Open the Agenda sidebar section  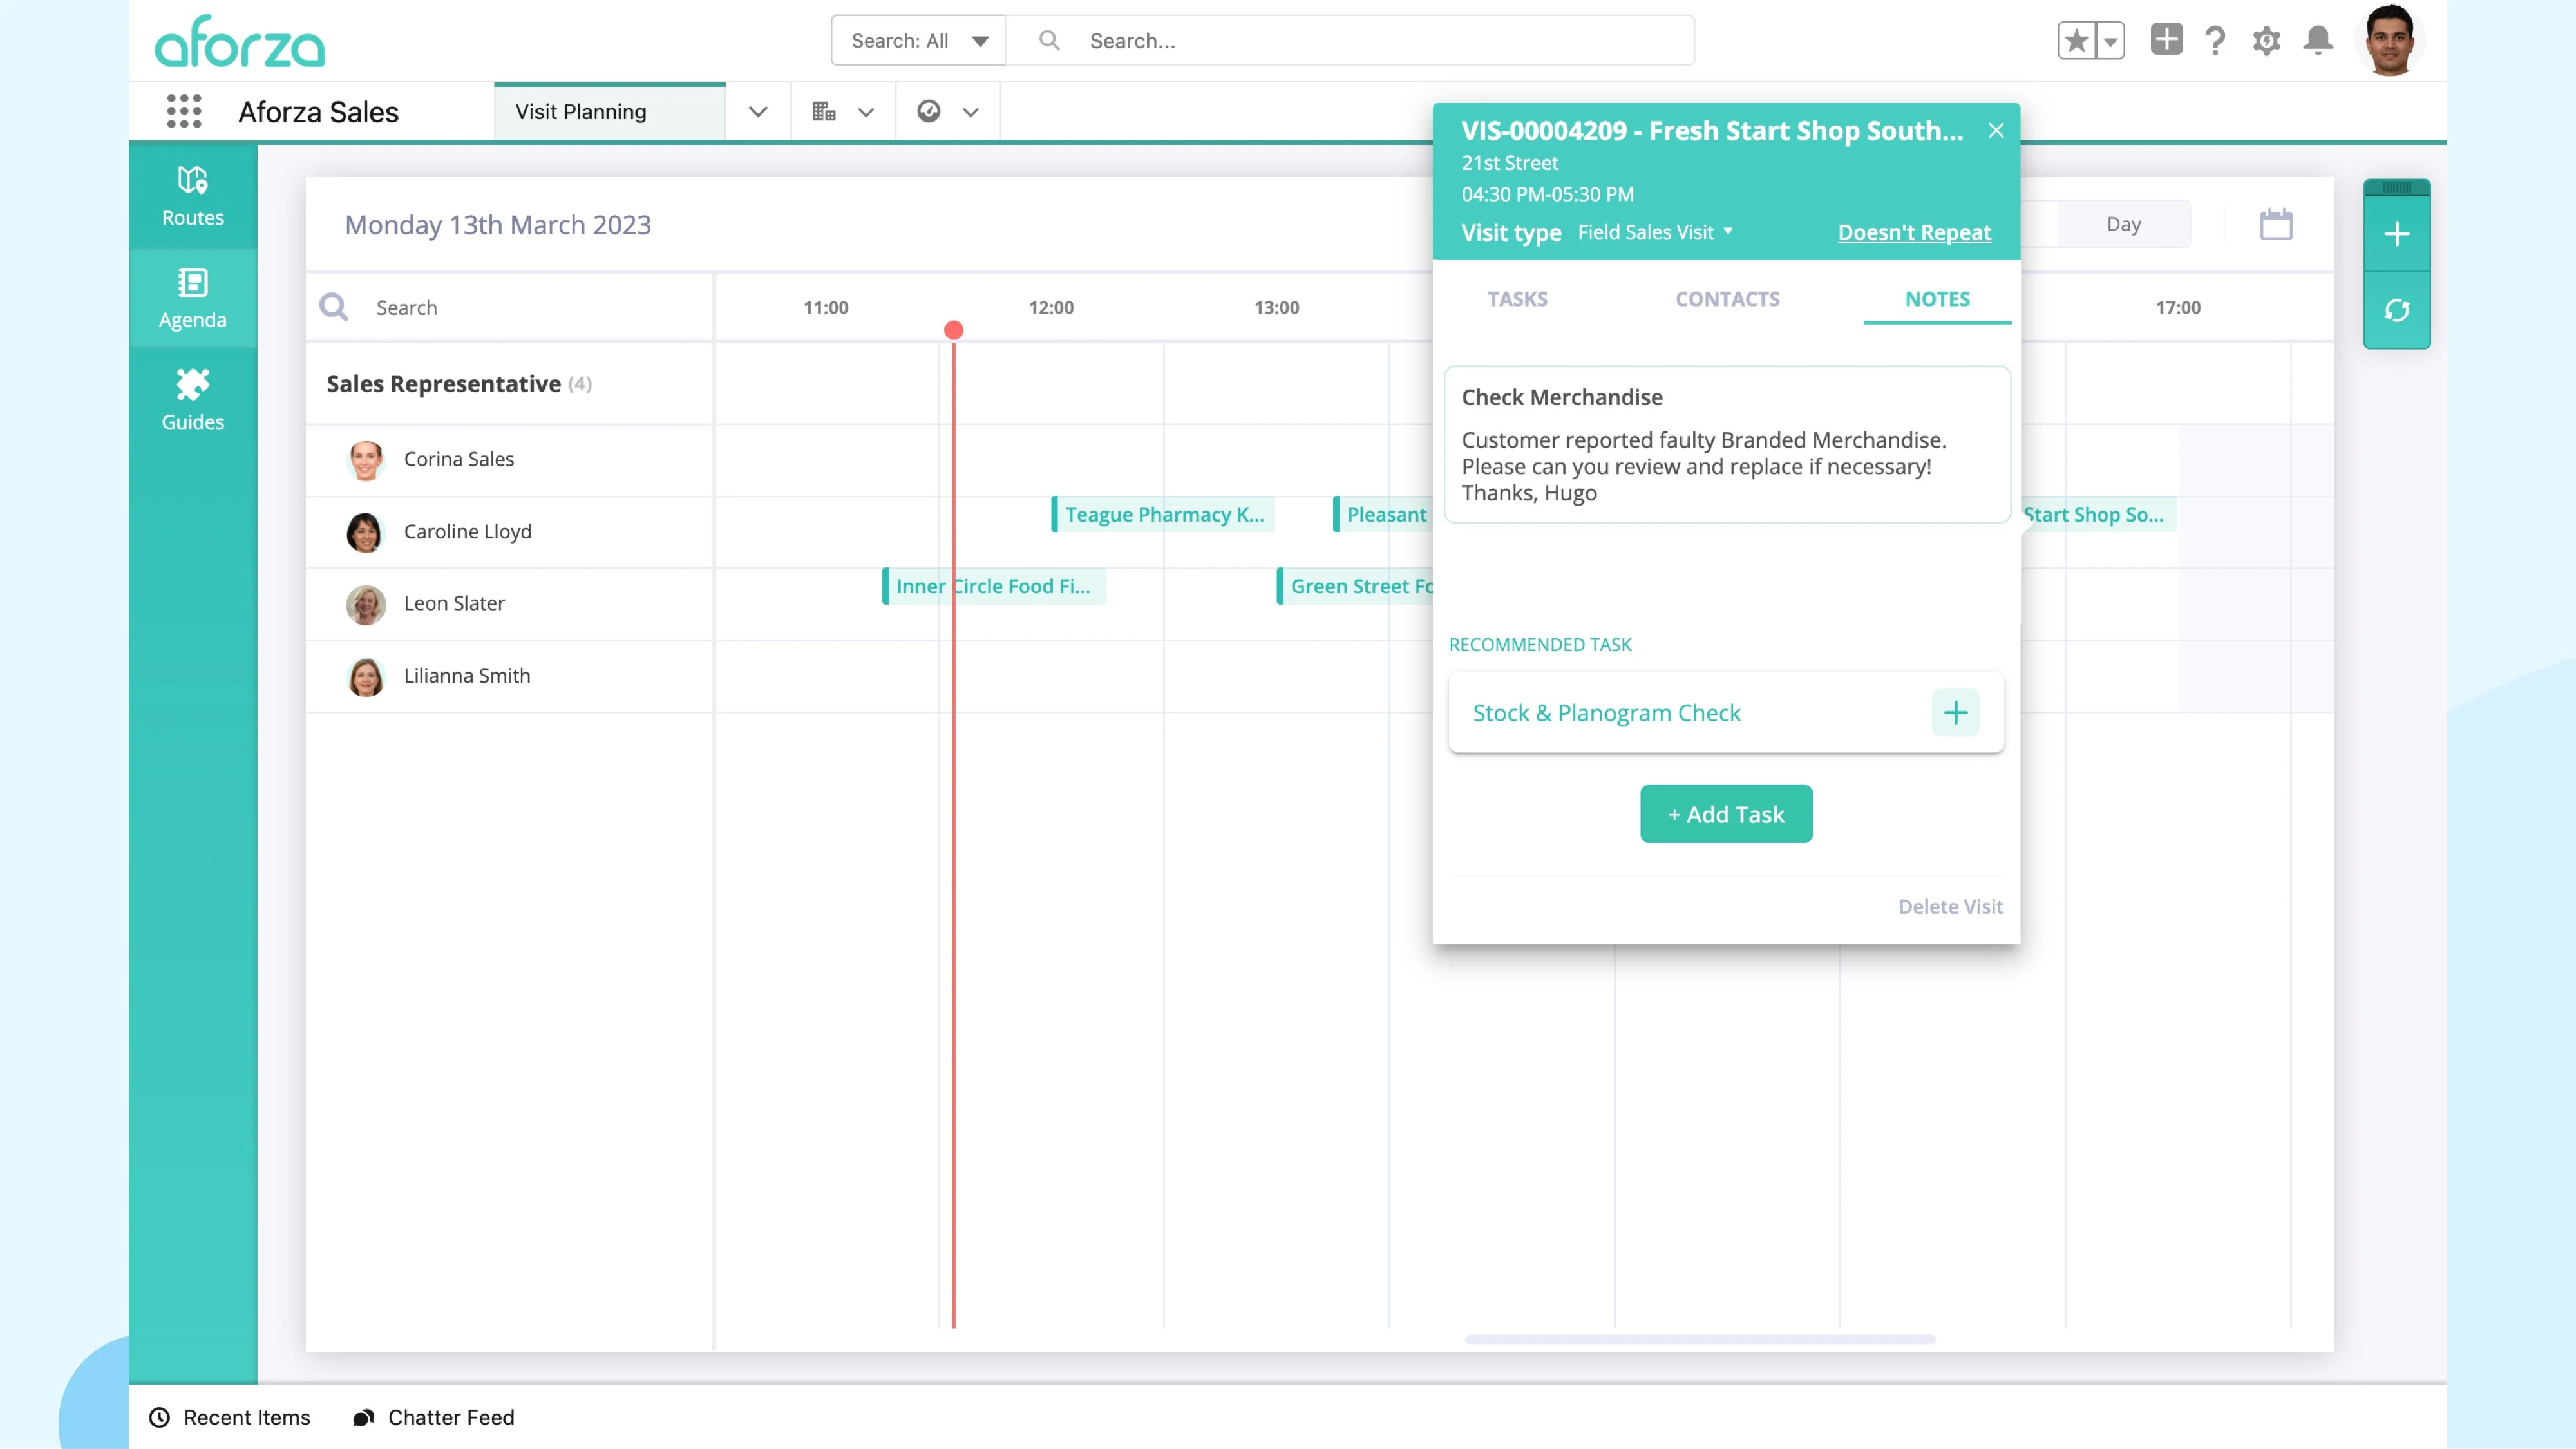192,298
